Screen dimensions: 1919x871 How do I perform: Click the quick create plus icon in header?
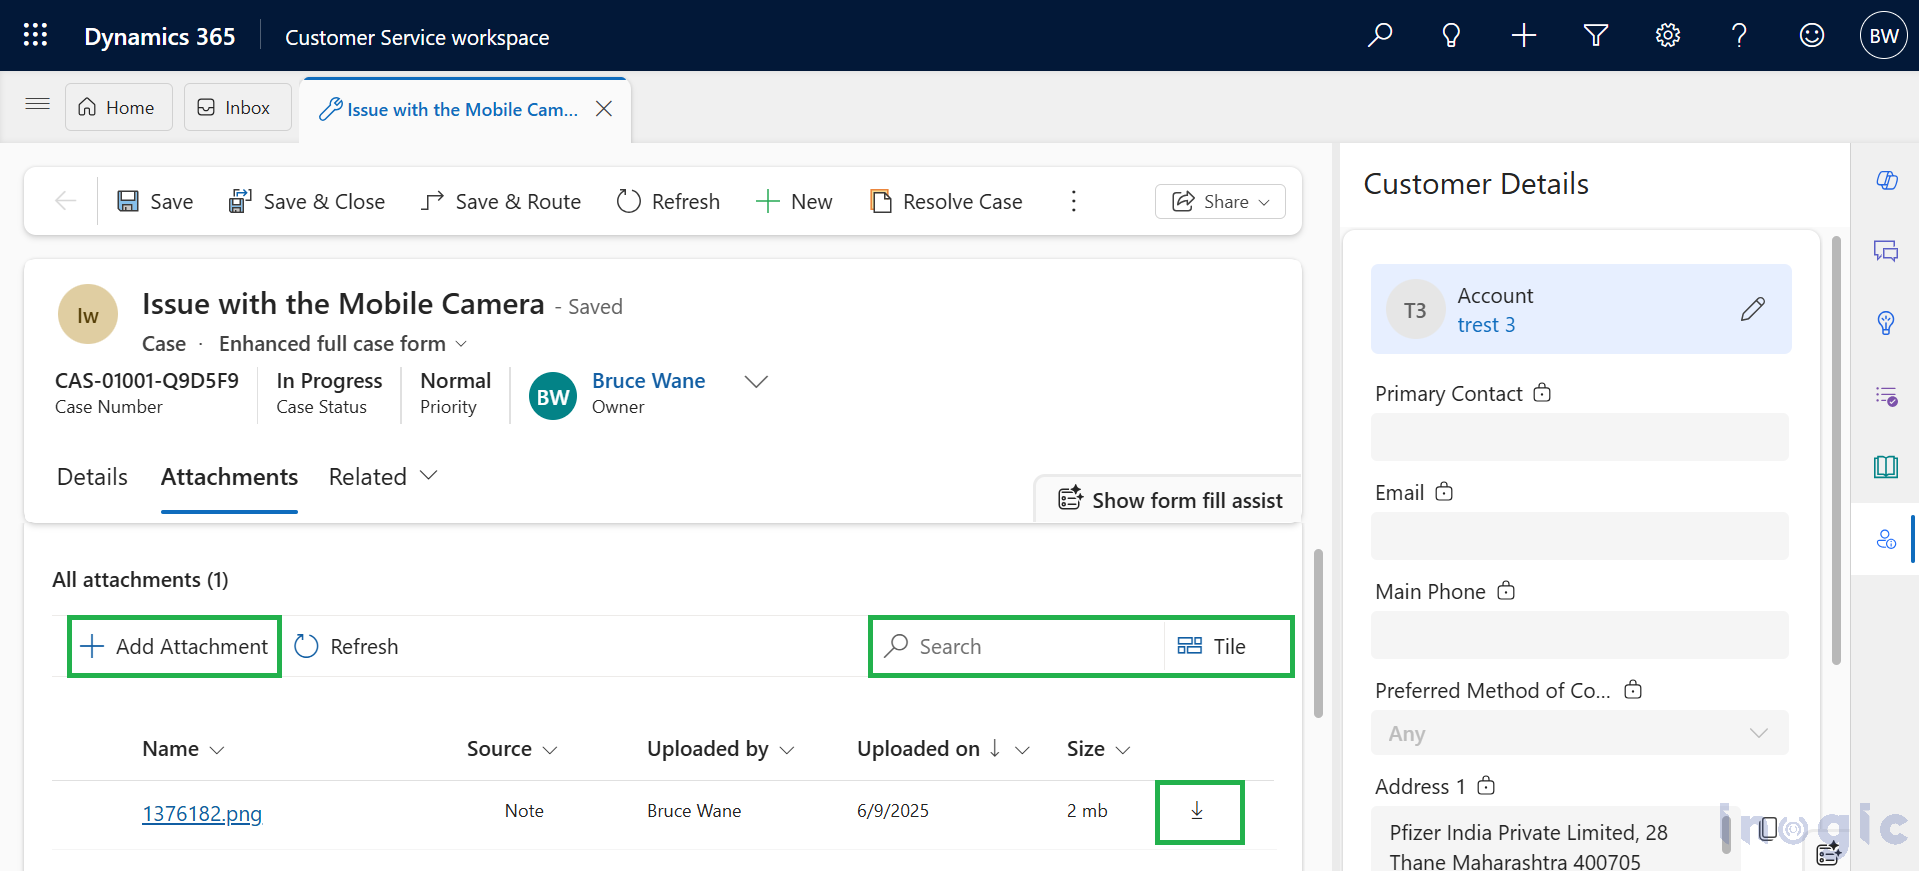(1524, 35)
